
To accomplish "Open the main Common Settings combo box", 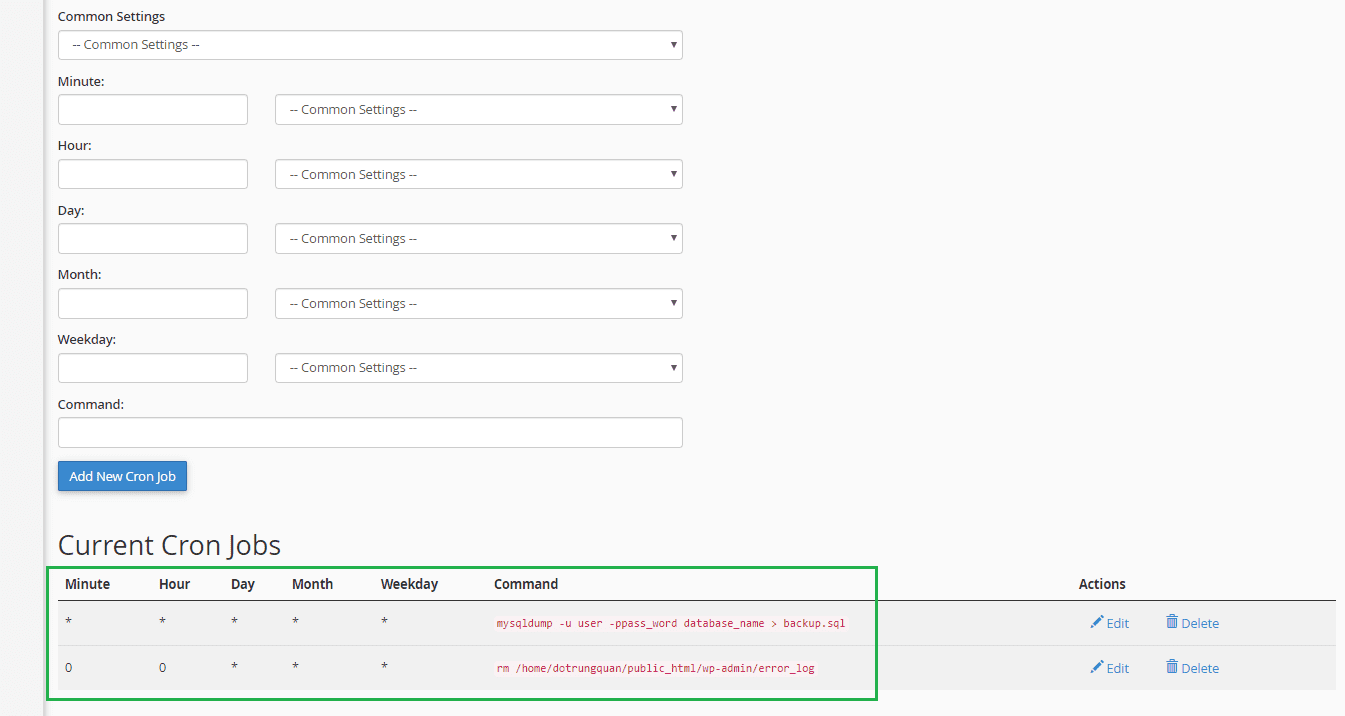I will [x=370, y=45].
